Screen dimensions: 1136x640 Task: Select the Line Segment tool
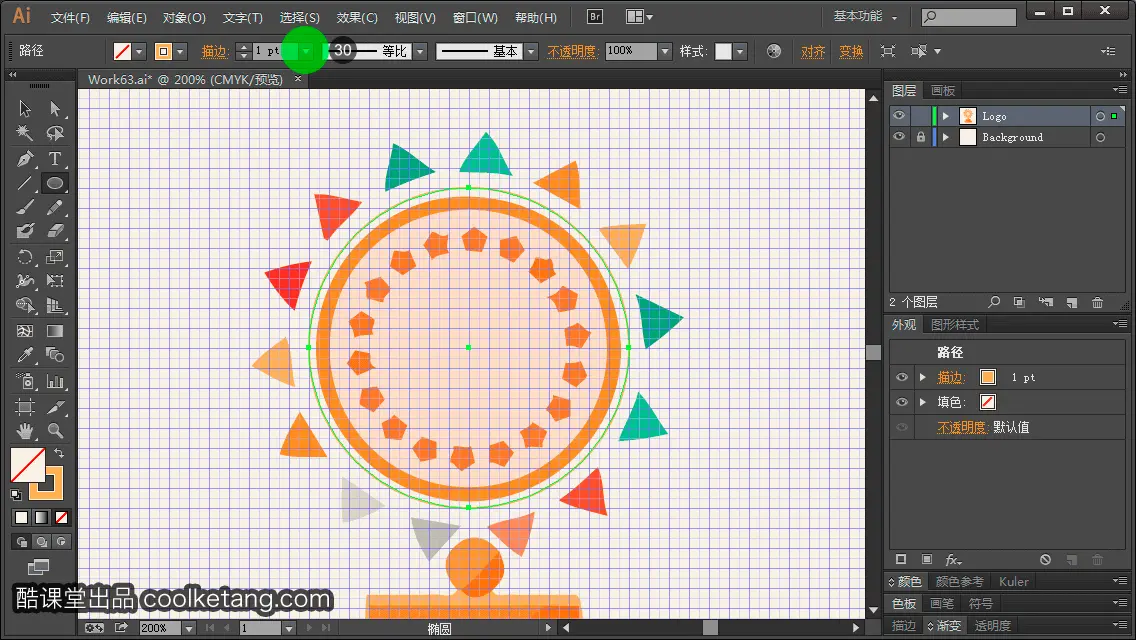[25, 183]
